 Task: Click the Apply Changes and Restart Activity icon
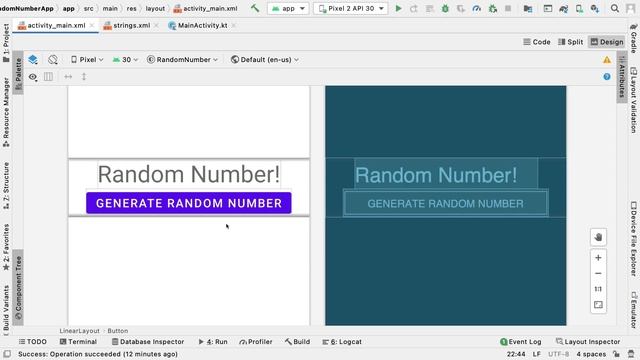[413, 8]
